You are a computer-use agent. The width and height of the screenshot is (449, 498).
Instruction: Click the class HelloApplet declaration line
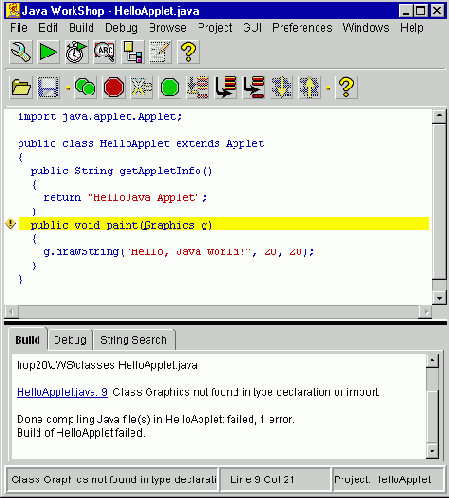[x=141, y=144]
